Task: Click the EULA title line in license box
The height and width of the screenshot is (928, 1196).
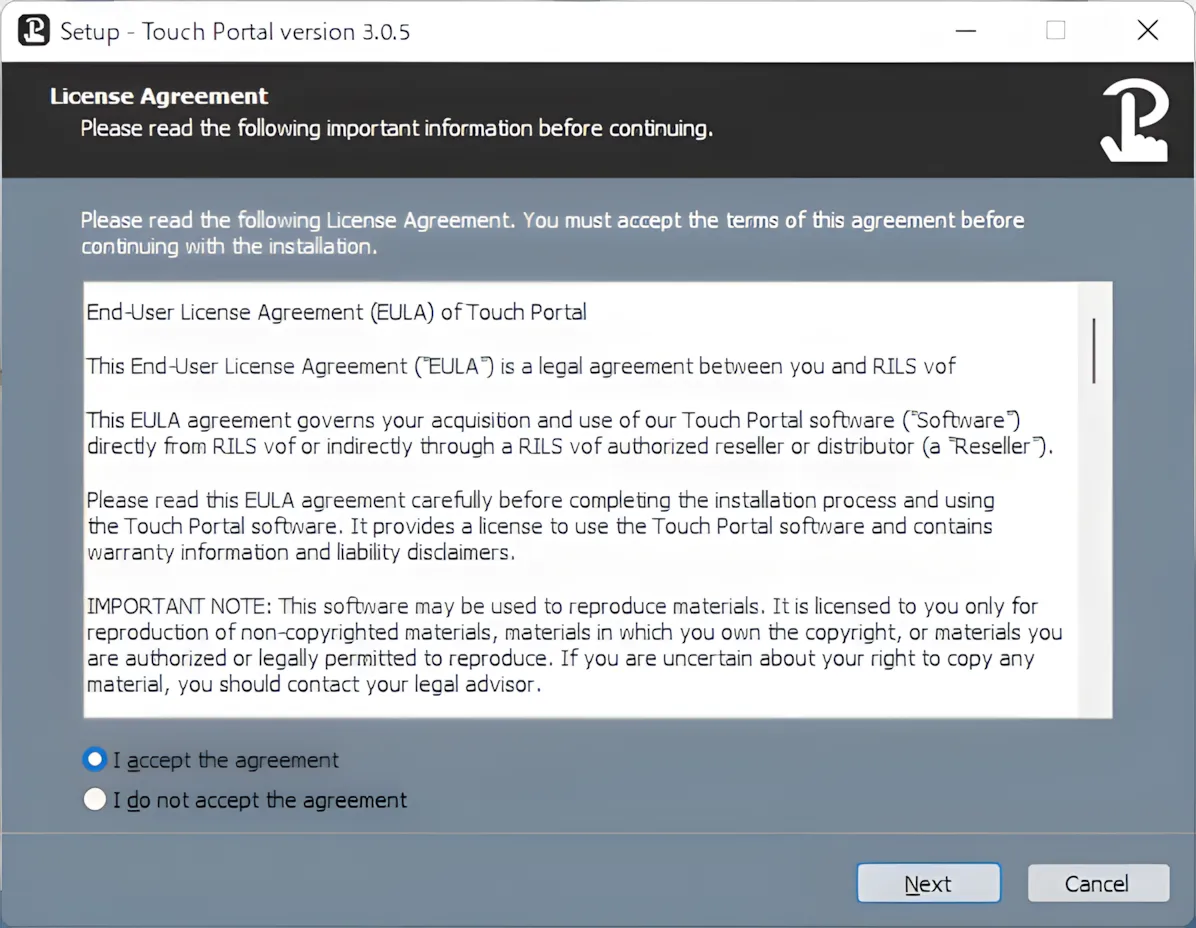Action: (336, 312)
